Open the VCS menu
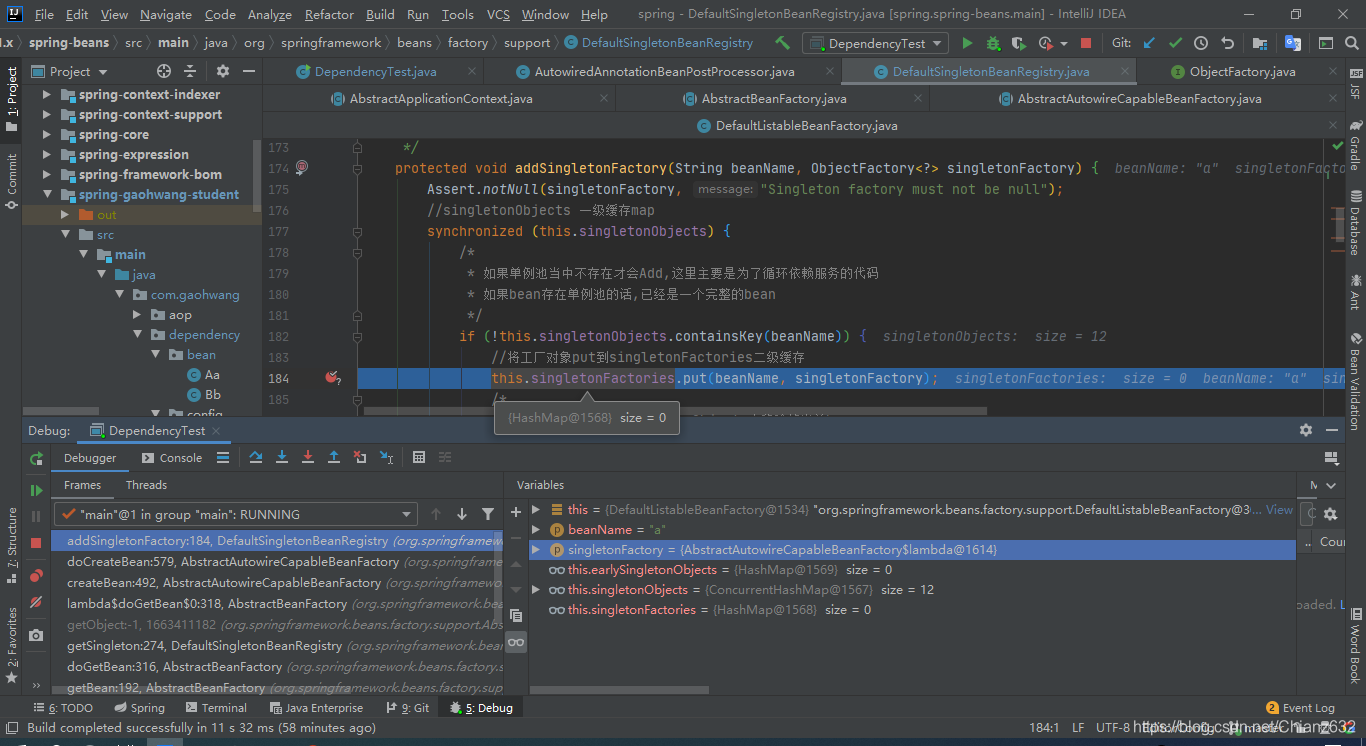 point(498,14)
